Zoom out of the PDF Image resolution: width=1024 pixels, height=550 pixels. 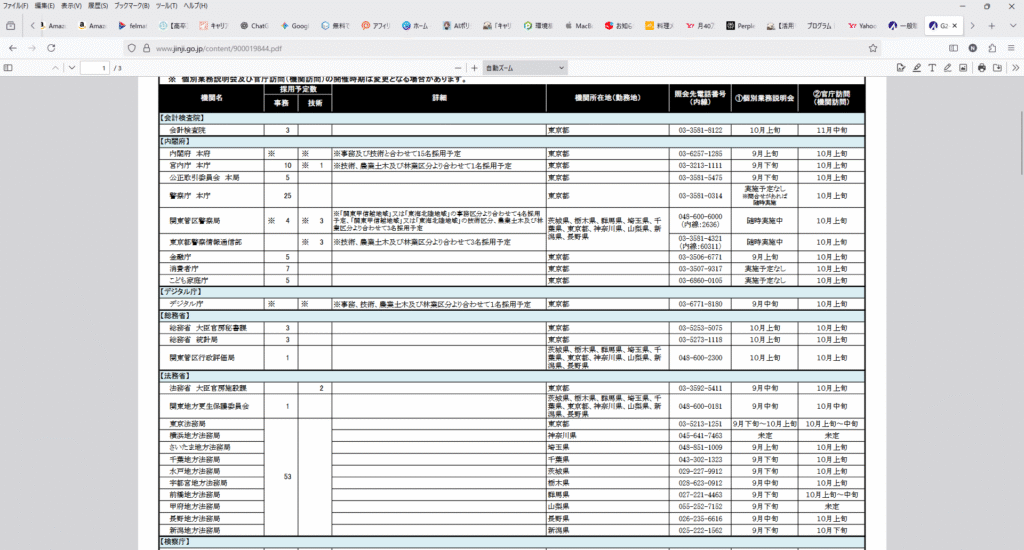click(x=458, y=68)
